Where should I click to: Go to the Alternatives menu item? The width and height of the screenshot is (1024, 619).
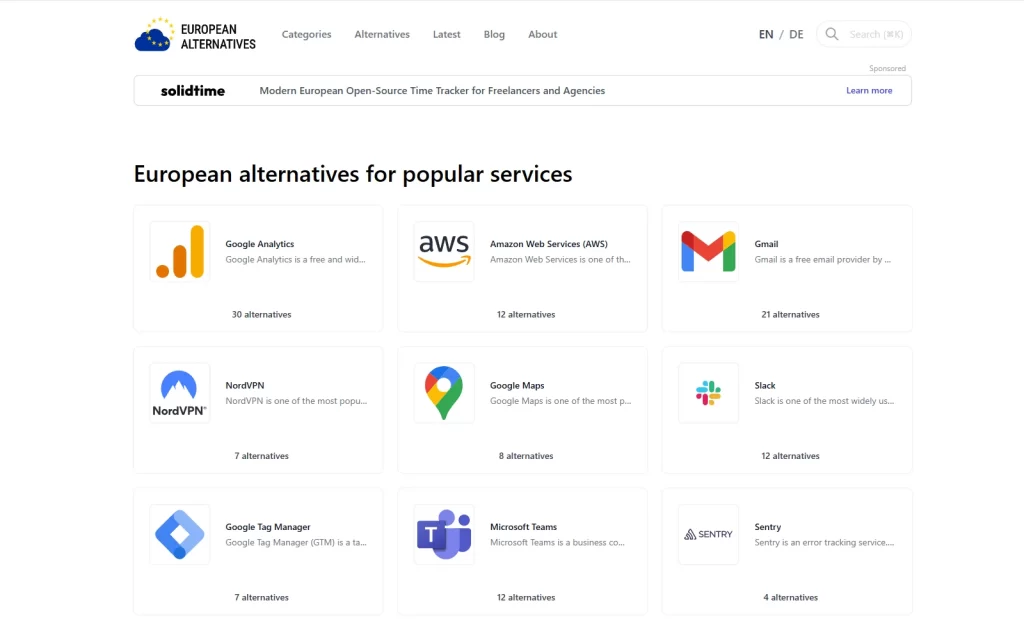click(382, 34)
